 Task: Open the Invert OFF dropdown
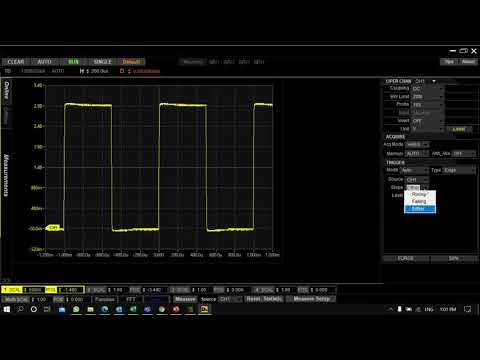pos(428,121)
